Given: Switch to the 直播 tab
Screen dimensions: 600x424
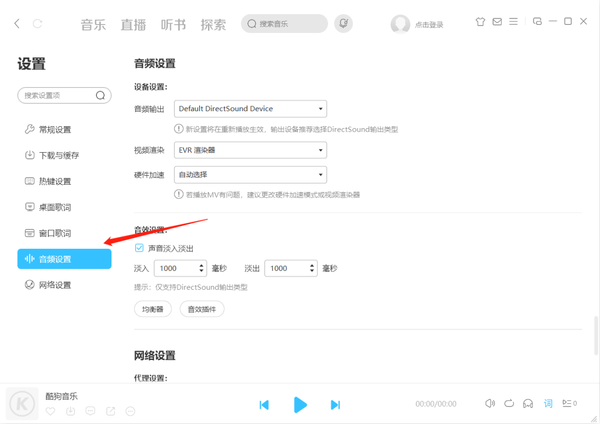Looking at the screenshot, I should click(133, 23).
